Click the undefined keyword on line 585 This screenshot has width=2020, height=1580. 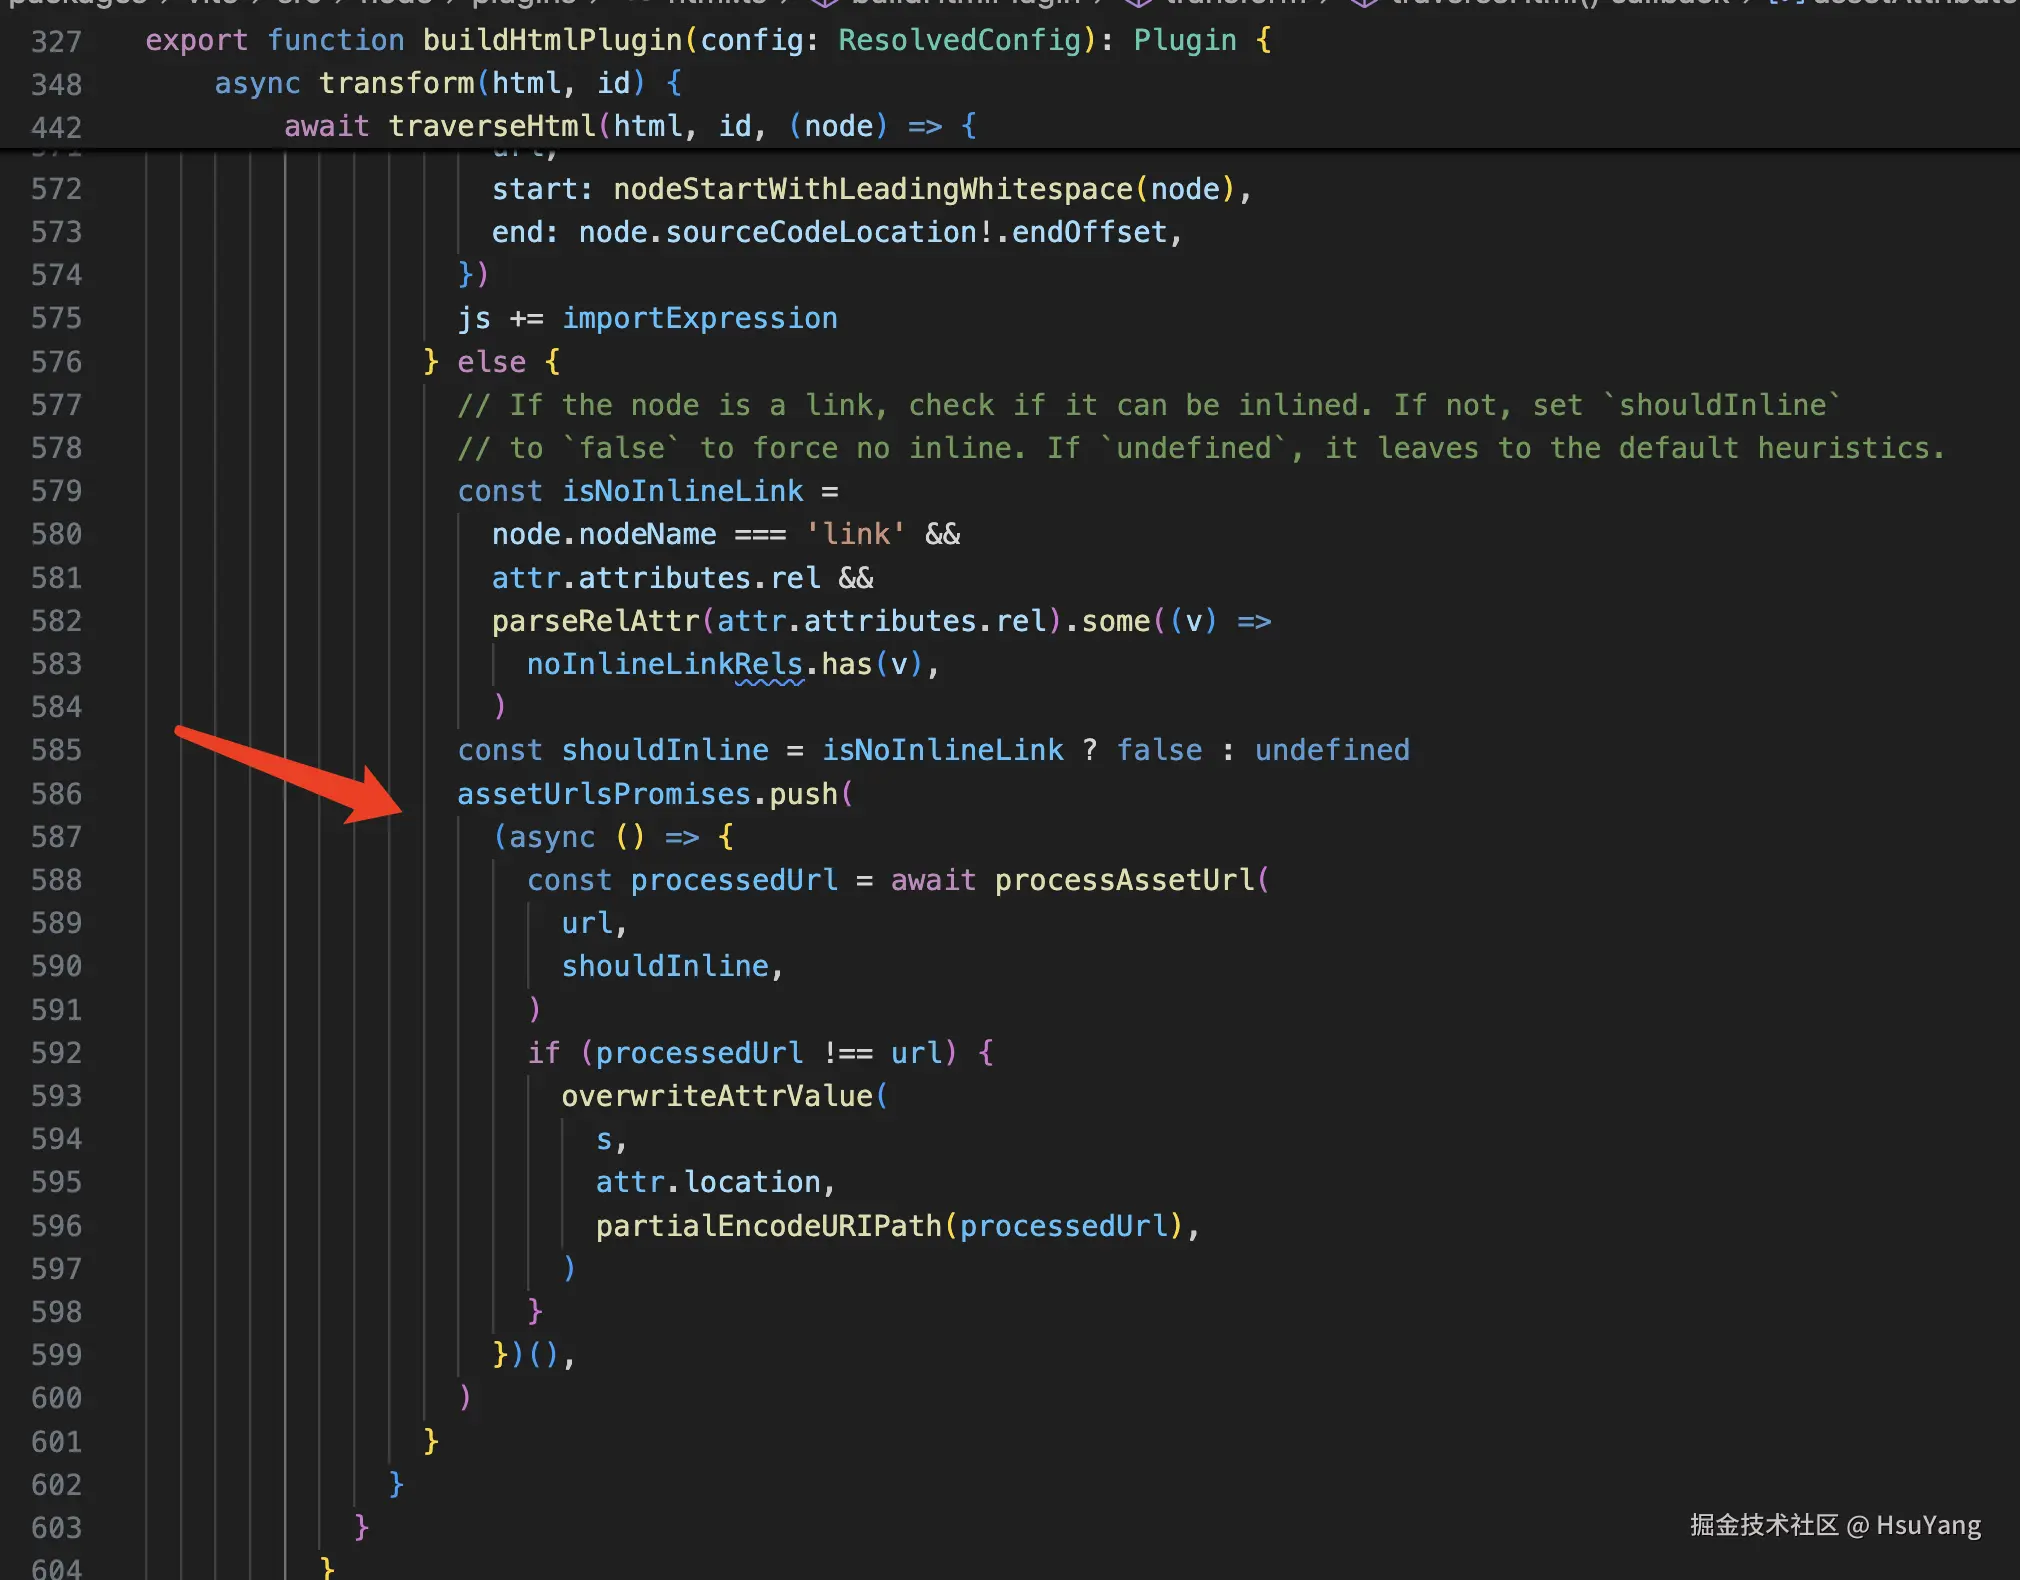pyautogui.click(x=1331, y=750)
